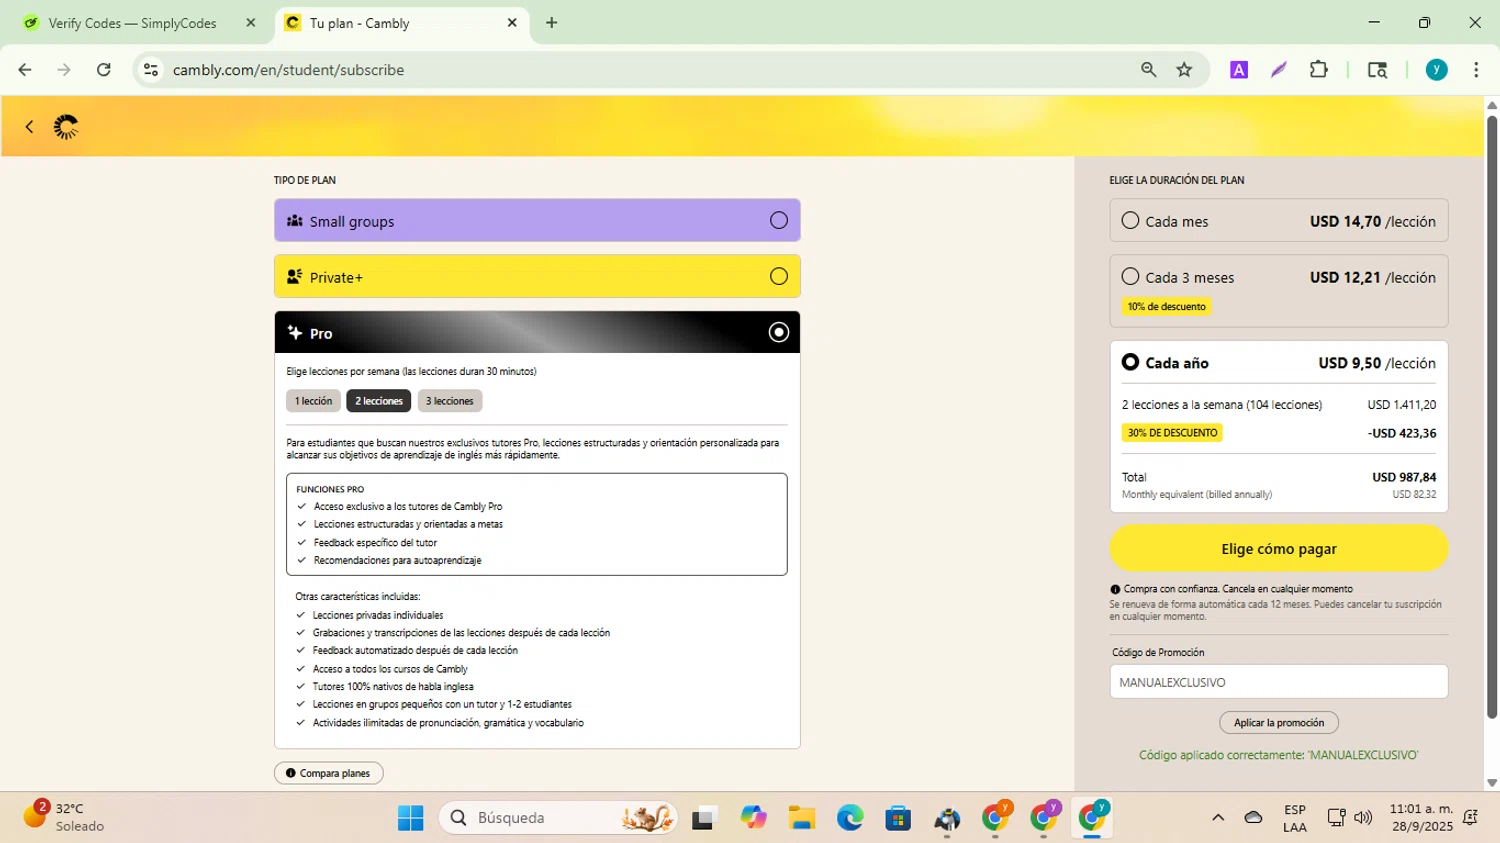Open the tab search icon in toolbar
Image resolution: width=1500 pixels, height=843 pixels.
tap(1378, 70)
